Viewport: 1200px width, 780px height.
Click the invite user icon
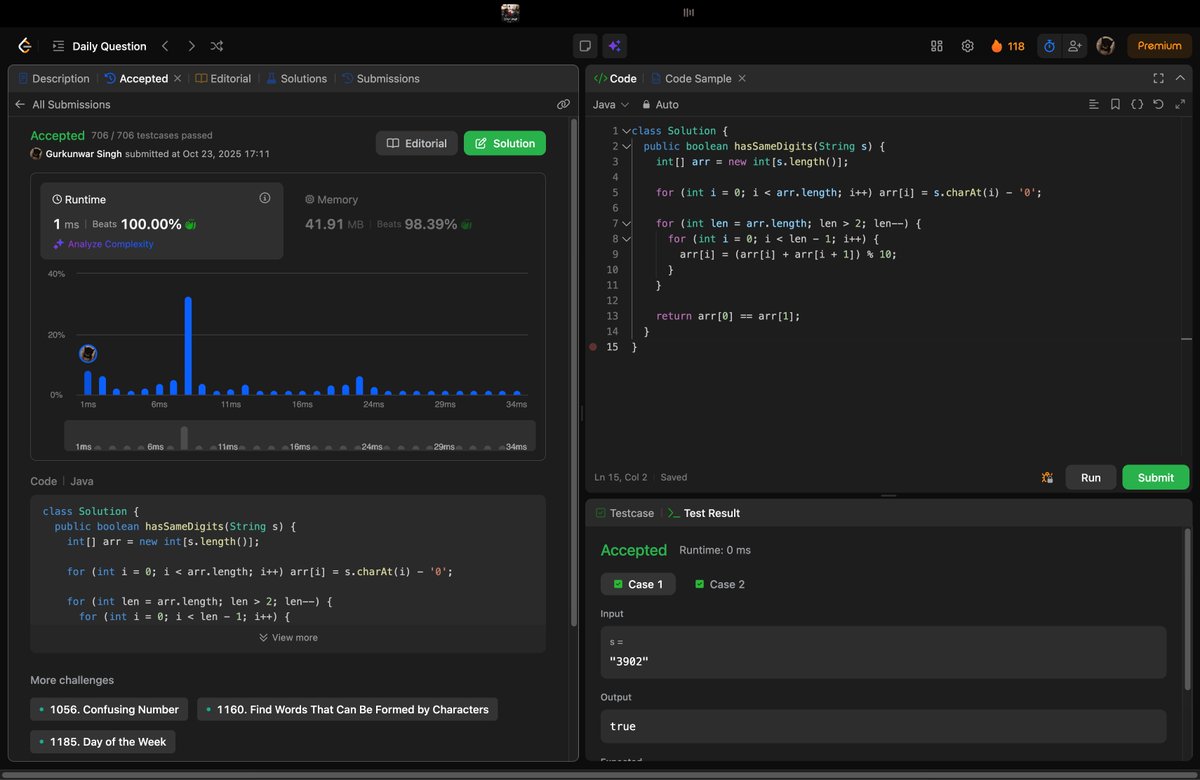(x=1075, y=46)
